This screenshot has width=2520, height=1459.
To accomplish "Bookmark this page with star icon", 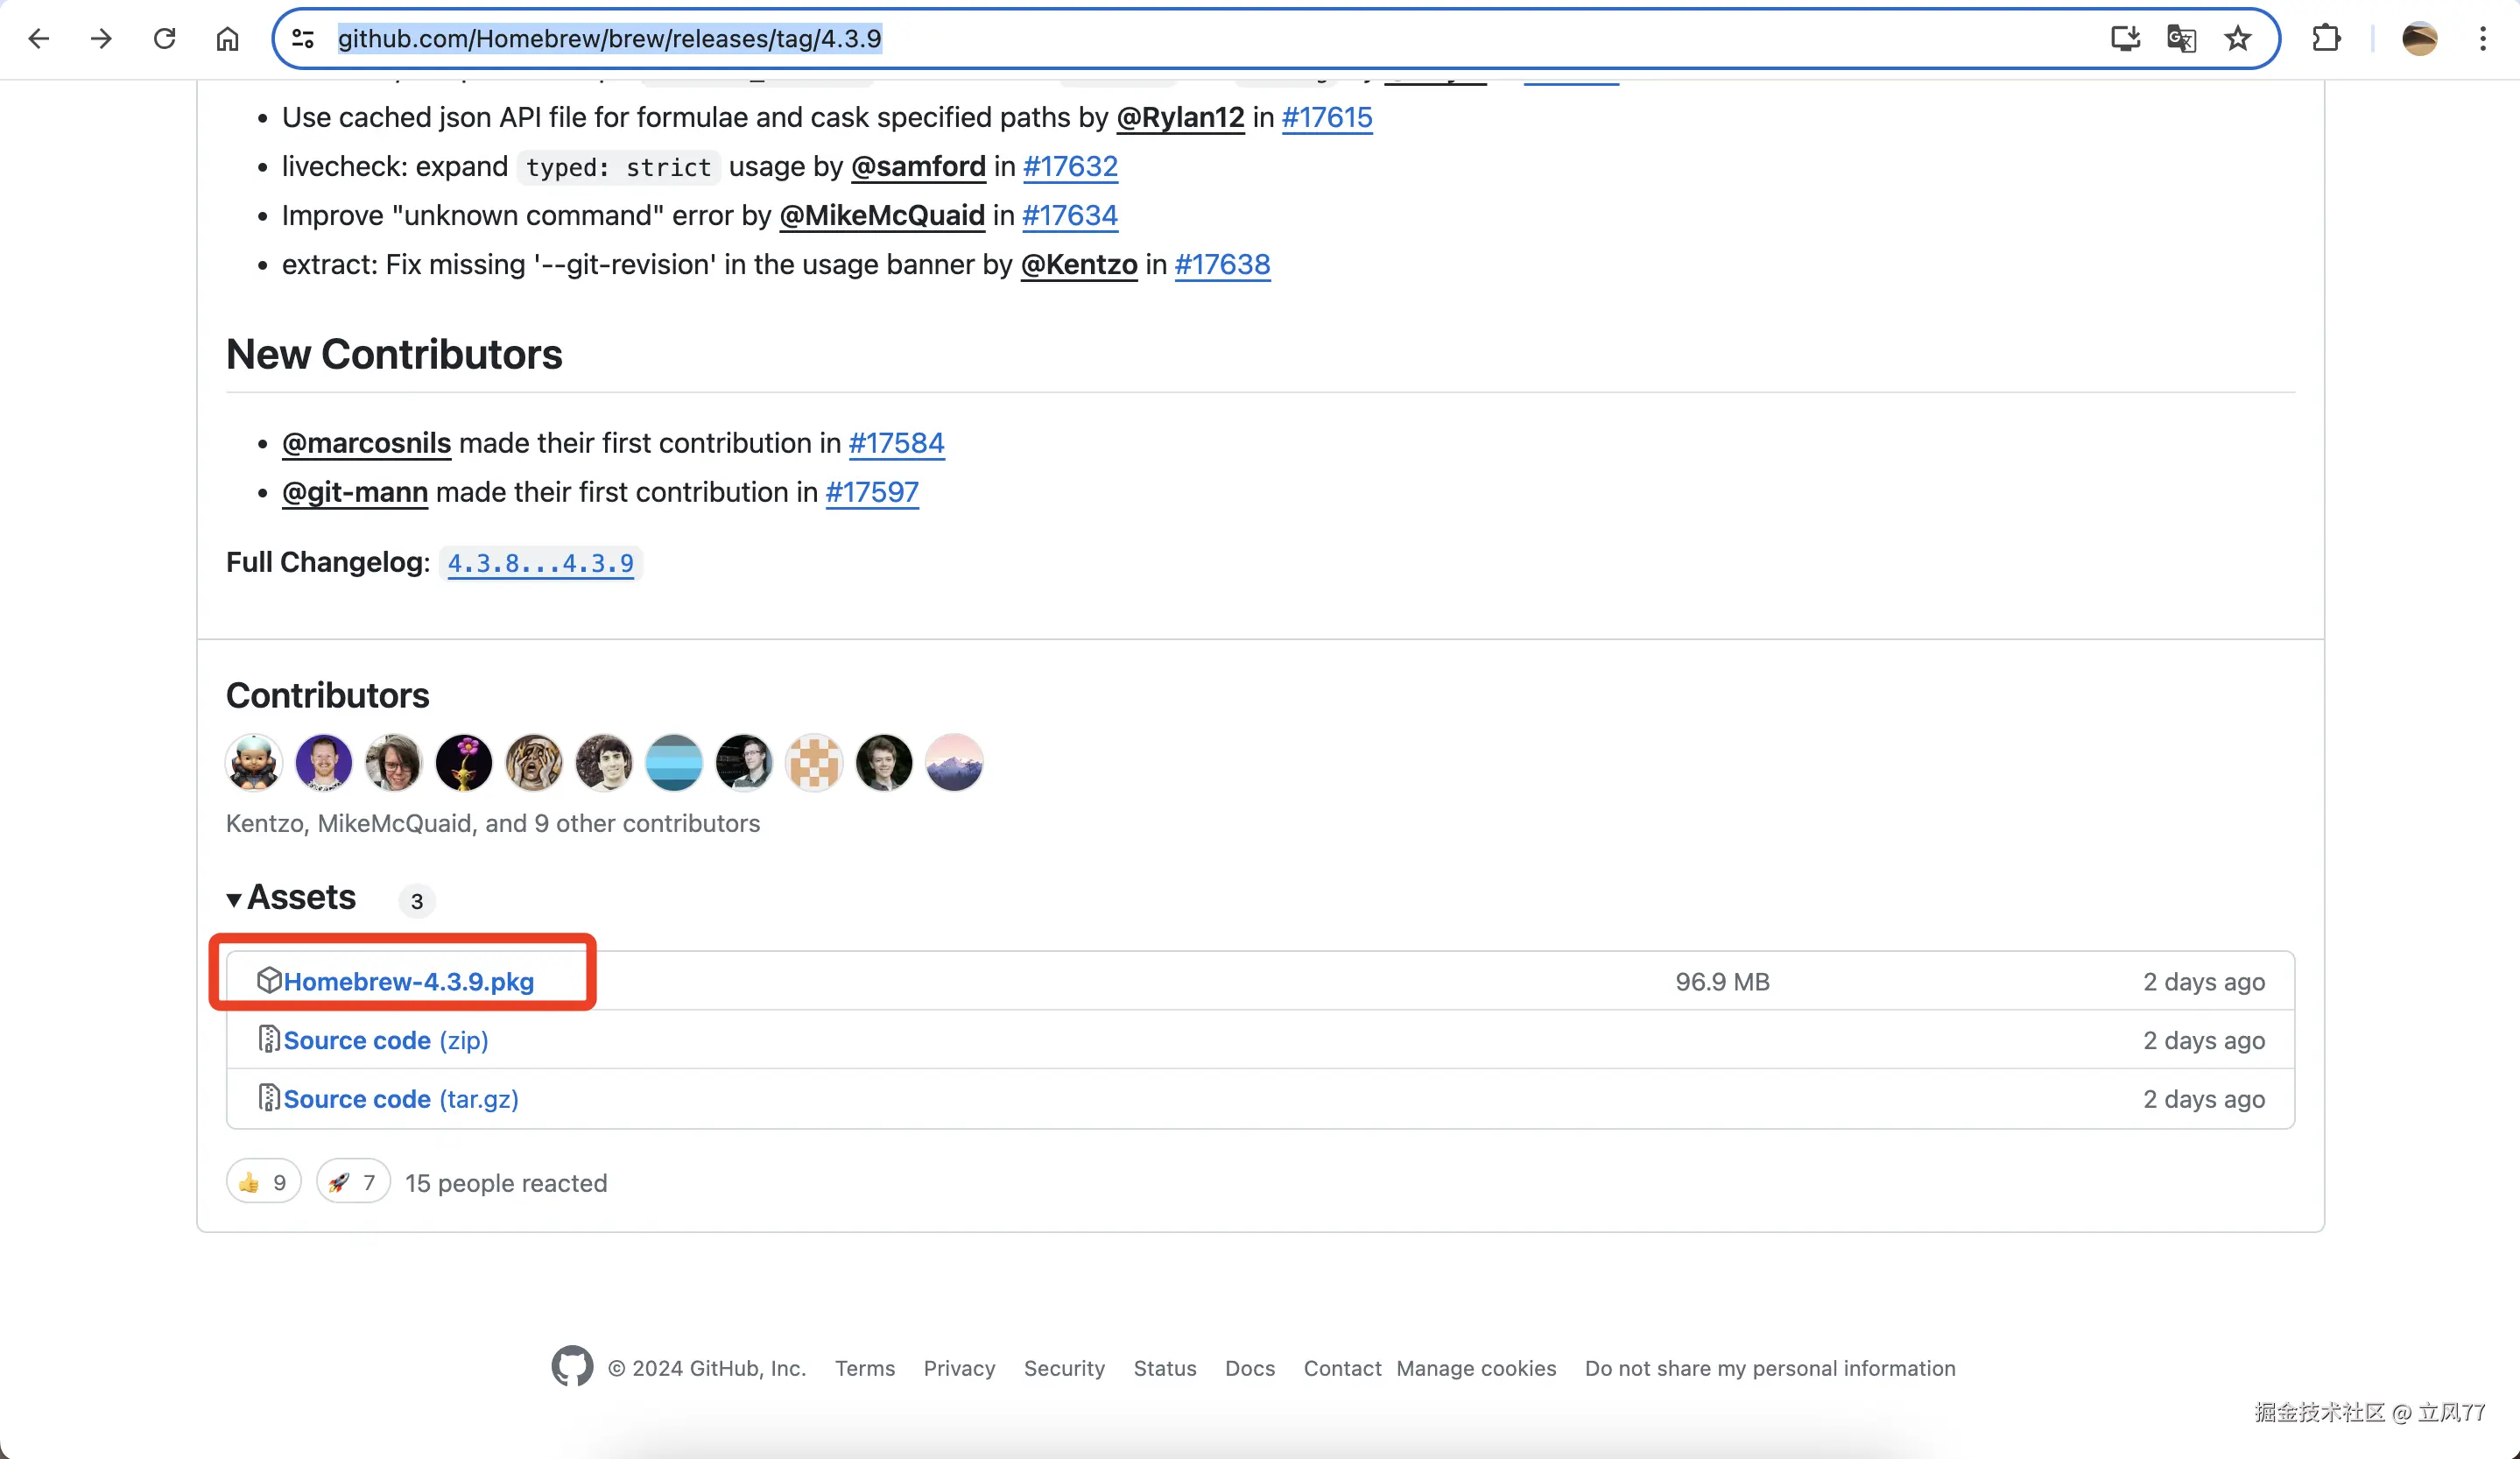I will click(2238, 39).
